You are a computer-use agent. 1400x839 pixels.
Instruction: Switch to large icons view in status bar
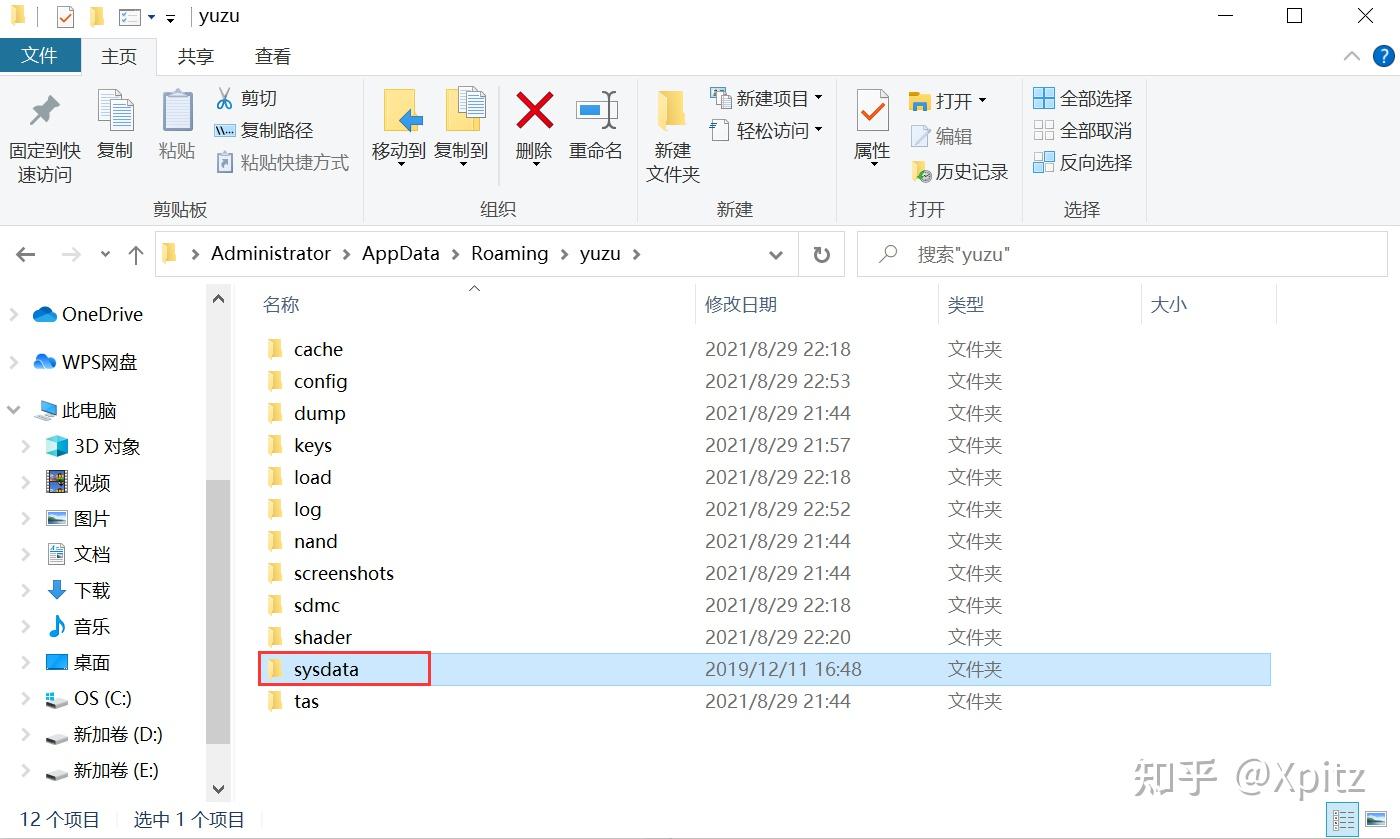(1376, 818)
